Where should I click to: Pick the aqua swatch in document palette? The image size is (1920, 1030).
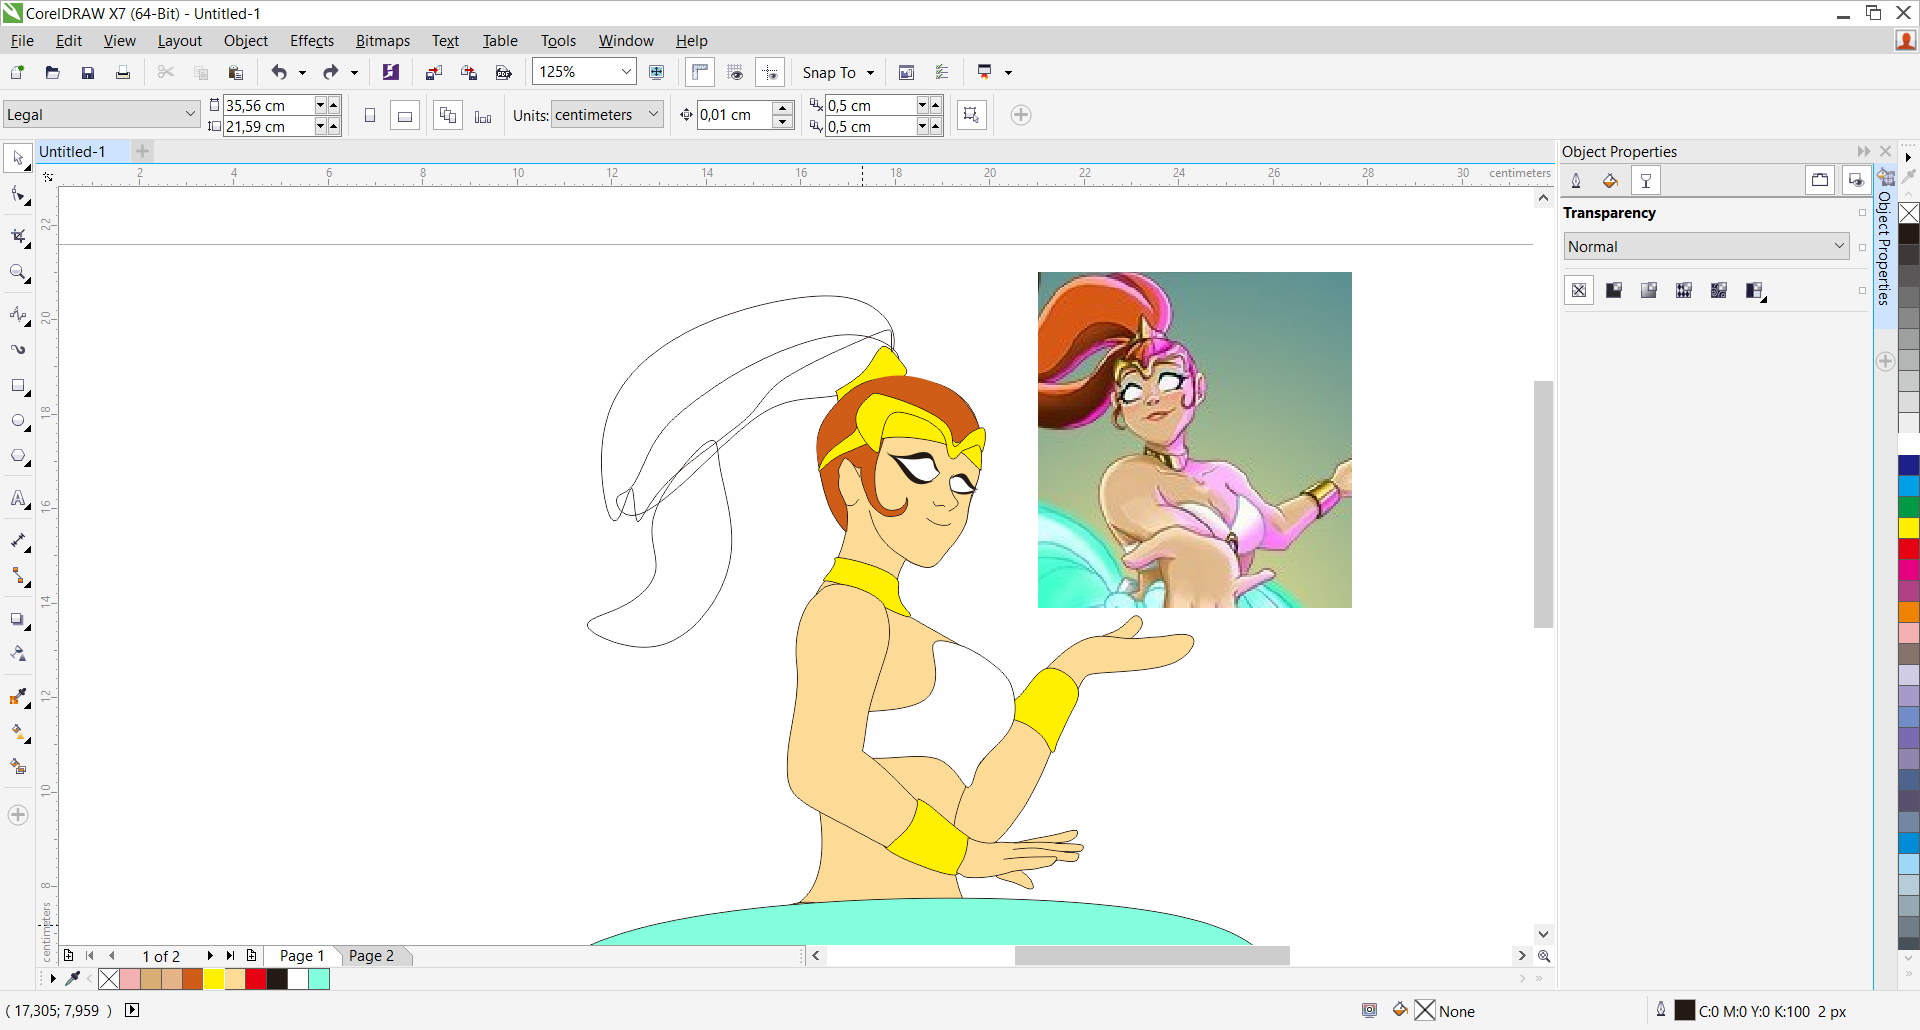[x=319, y=979]
